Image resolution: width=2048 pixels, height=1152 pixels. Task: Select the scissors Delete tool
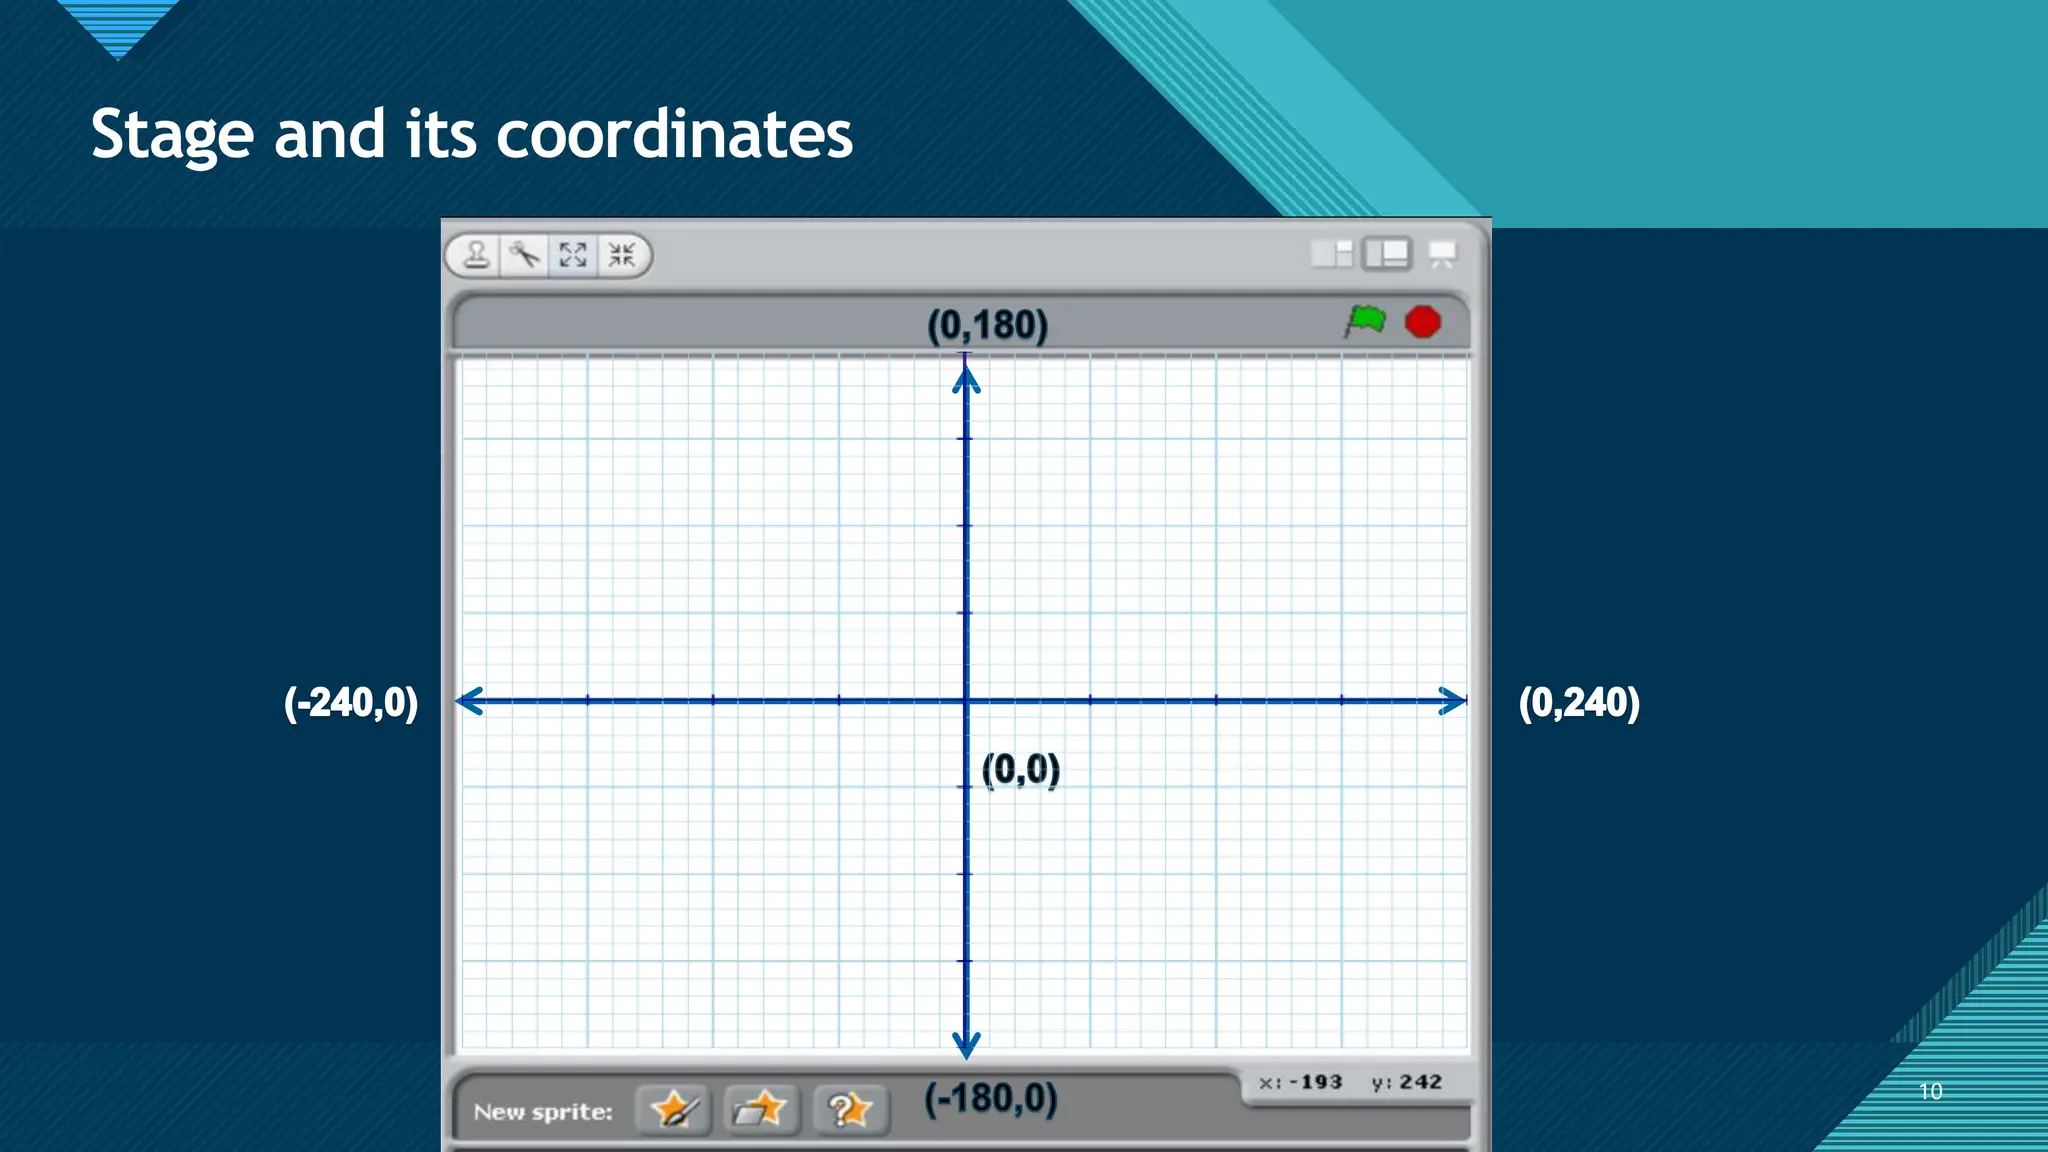tap(524, 255)
